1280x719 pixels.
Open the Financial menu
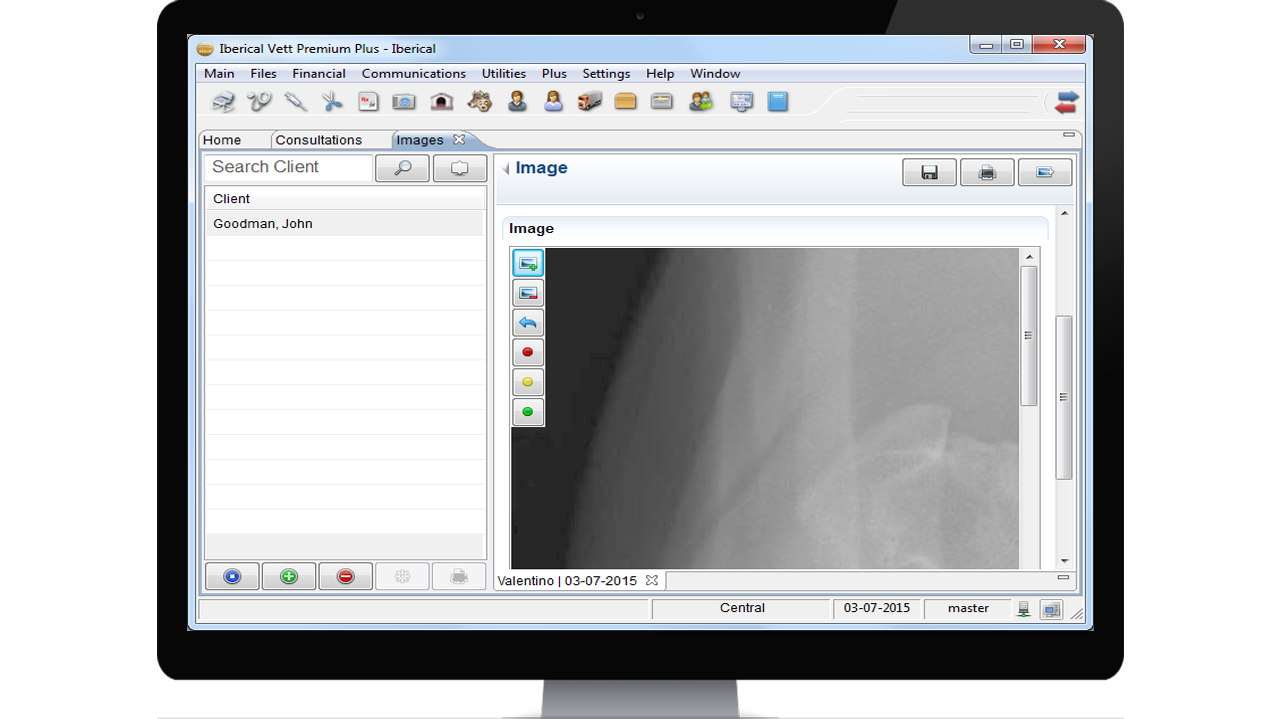(x=319, y=73)
